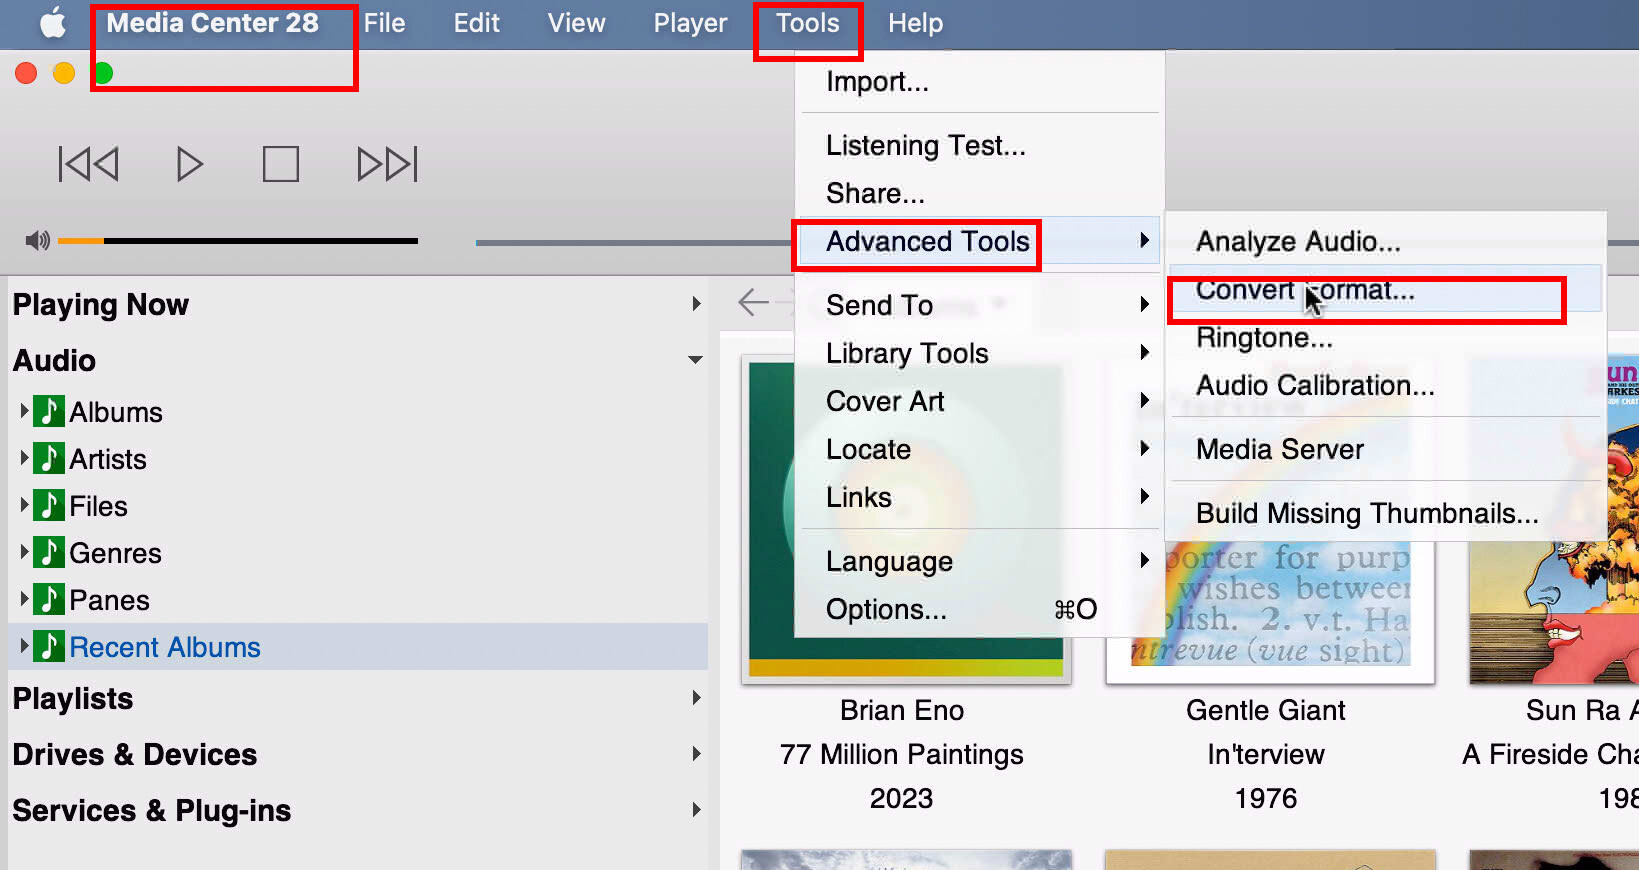
Task: Select Recent Albums in the sidebar
Action: pyautogui.click(x=164, y=647)
